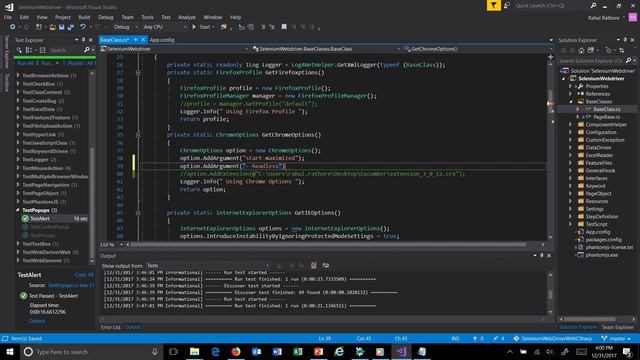Click the user account avatar

tap(632, 18)
